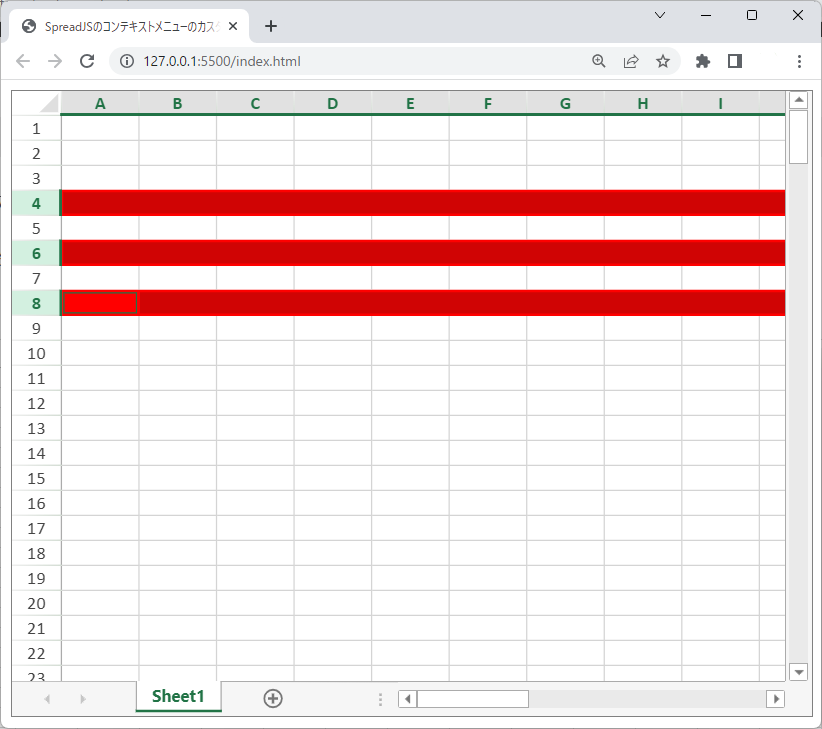
Task: Click active red cell A8
Action: (100, 303)
